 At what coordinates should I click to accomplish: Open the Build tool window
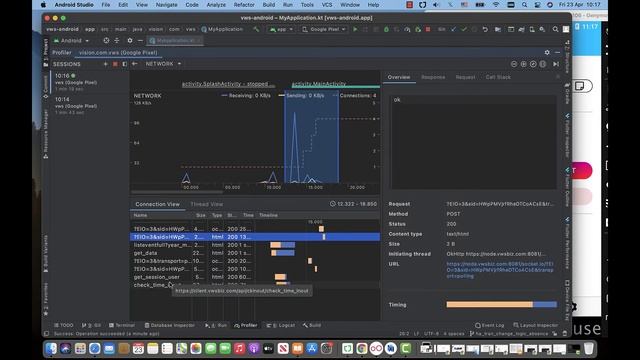[312, 325]
